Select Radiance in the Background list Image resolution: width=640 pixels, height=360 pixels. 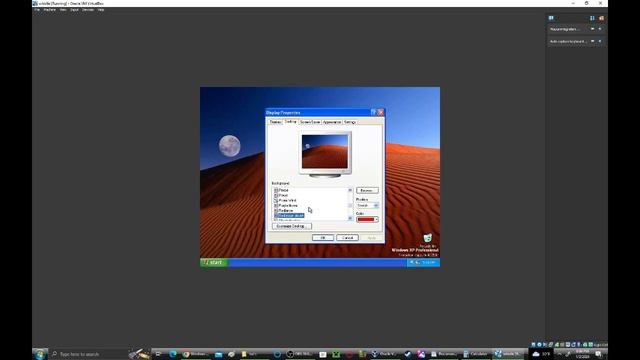(x=285, y=211)
